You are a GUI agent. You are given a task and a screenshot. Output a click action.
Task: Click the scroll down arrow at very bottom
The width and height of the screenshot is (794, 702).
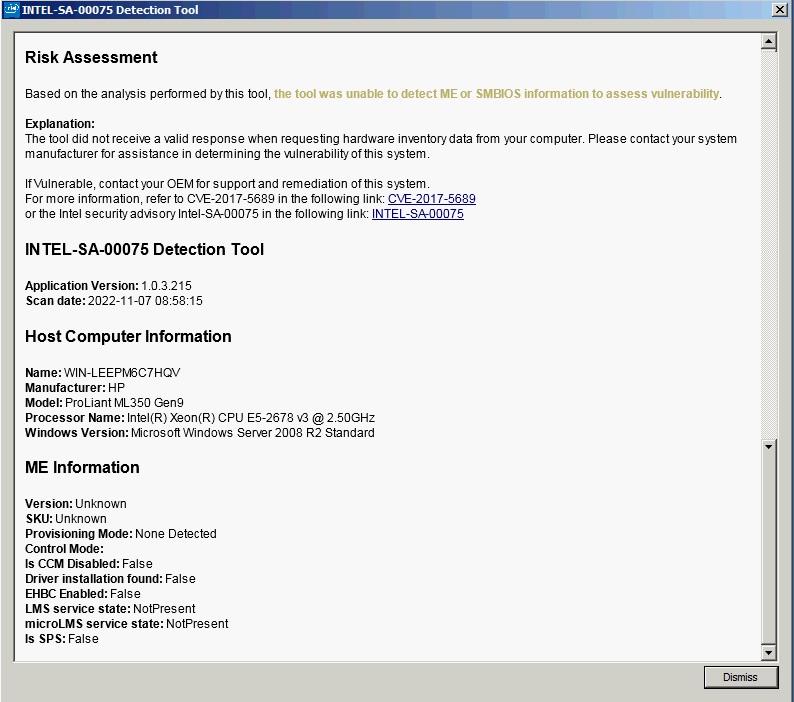click(x=768, y=653)
